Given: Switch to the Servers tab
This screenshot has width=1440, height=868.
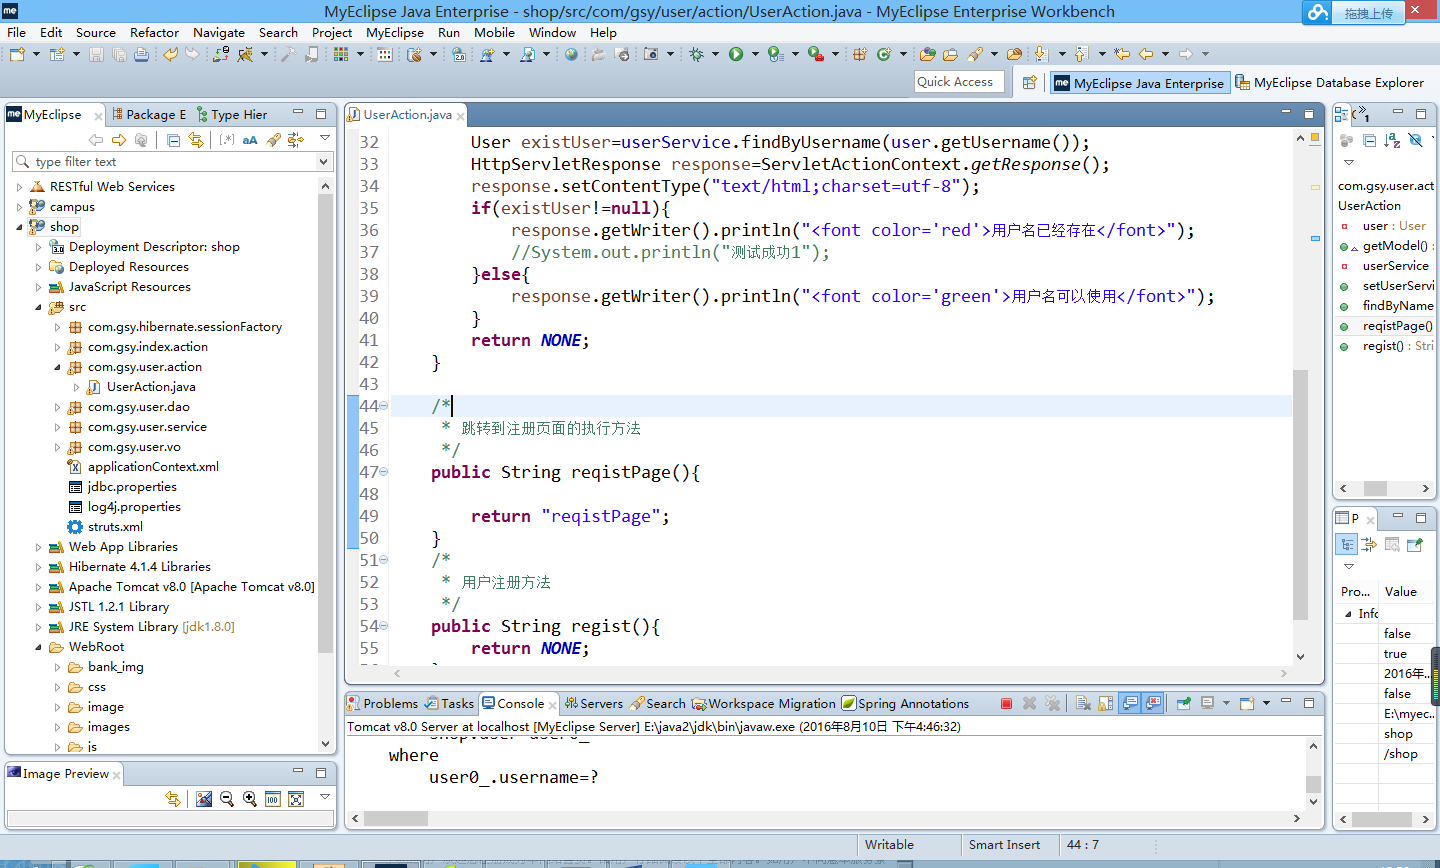Looking at the screenshot, I should click(x=593, y=703).
